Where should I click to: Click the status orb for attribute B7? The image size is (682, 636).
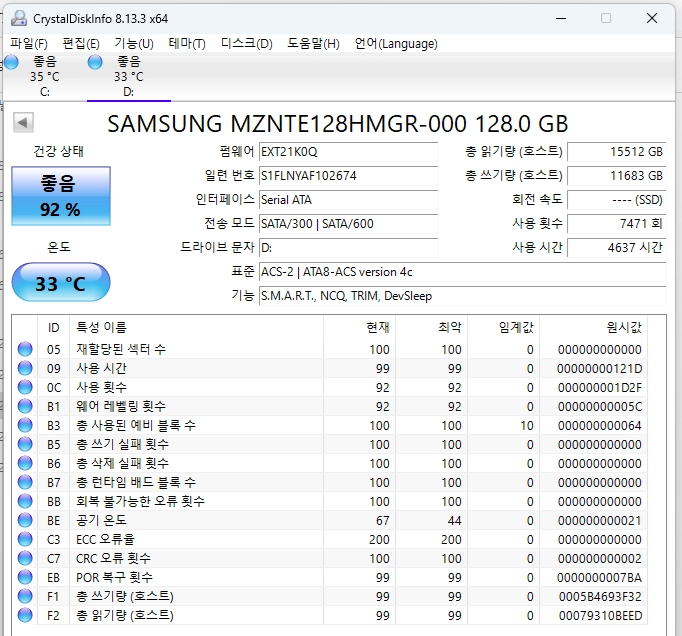click(25, 482)
